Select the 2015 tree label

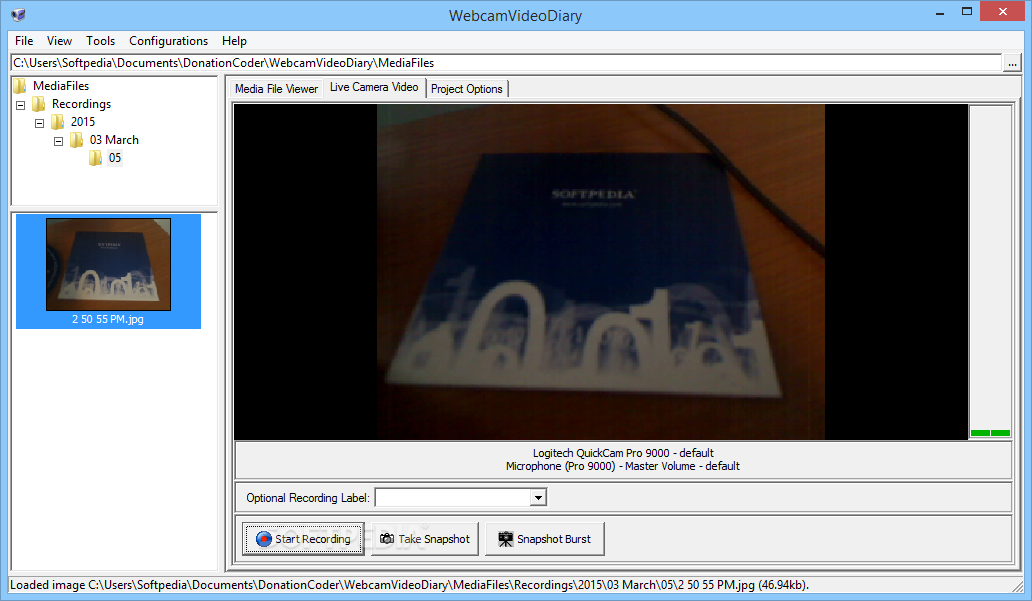coord(83,122)
